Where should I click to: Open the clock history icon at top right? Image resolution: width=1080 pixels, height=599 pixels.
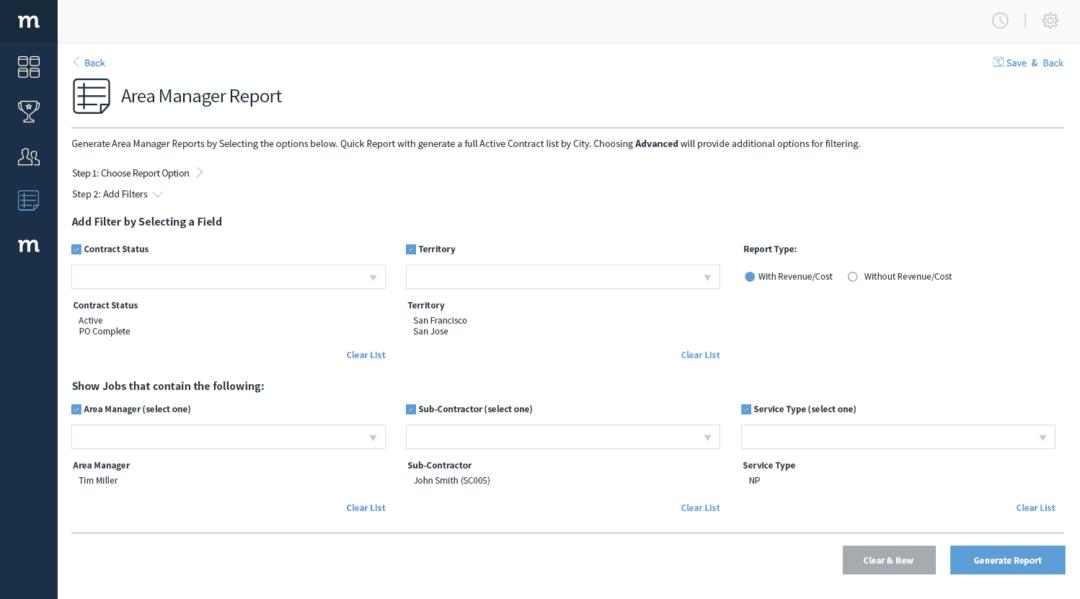(x=1000, y=20)
